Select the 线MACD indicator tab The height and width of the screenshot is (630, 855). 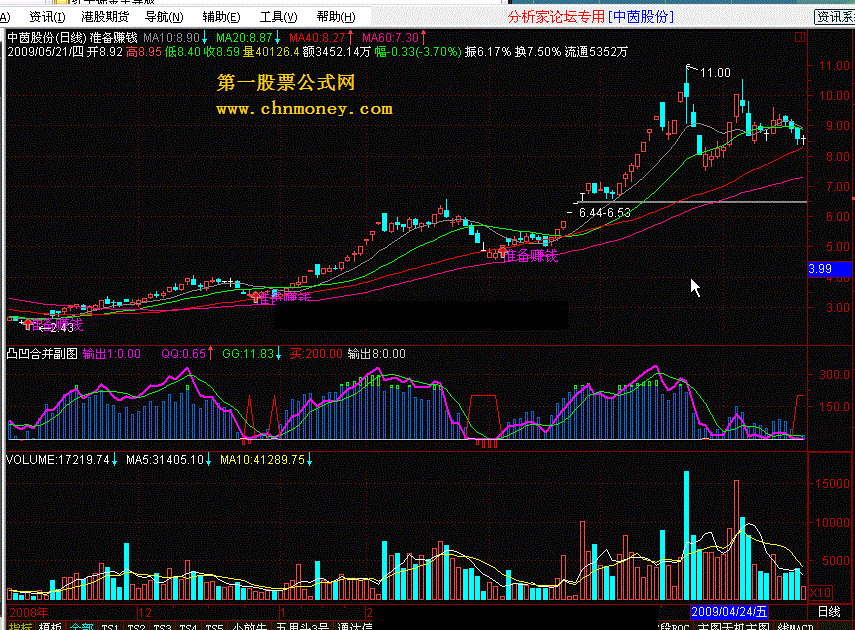(796, 626)
